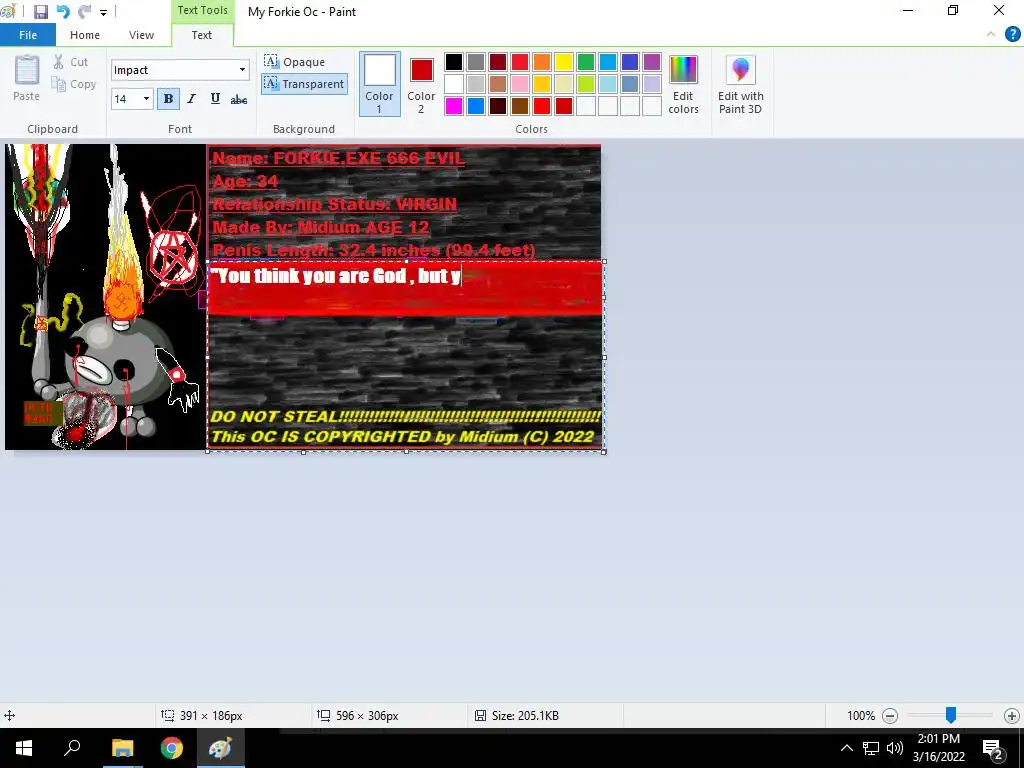Pick the purple color swatch

click(x=652, y=62)
